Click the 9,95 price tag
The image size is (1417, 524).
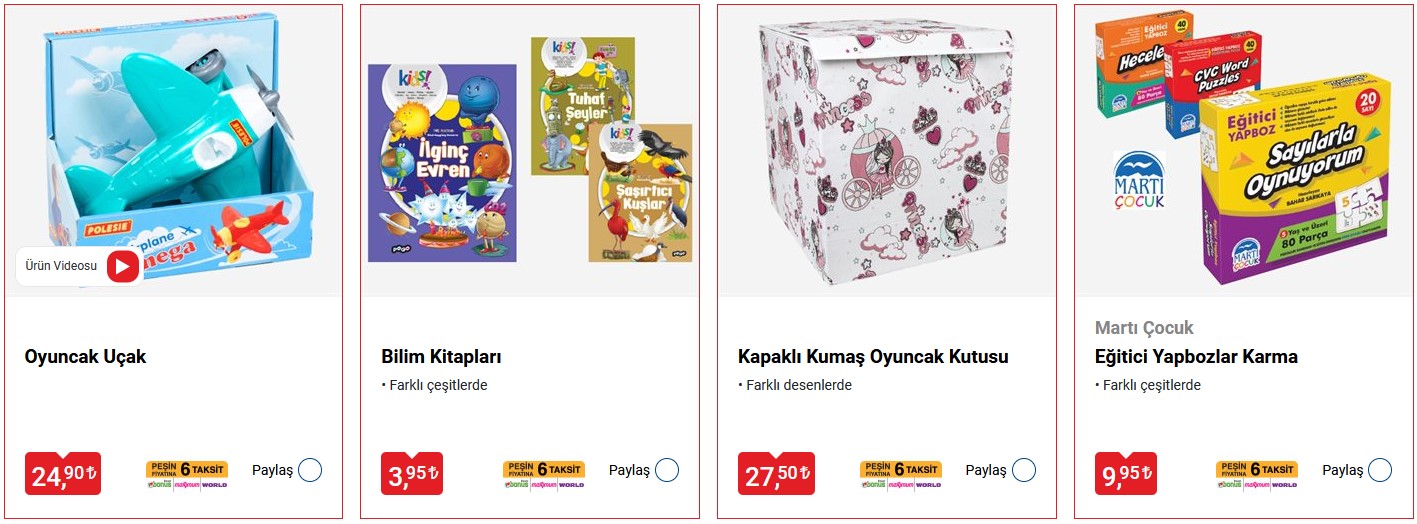(1126, 474)
